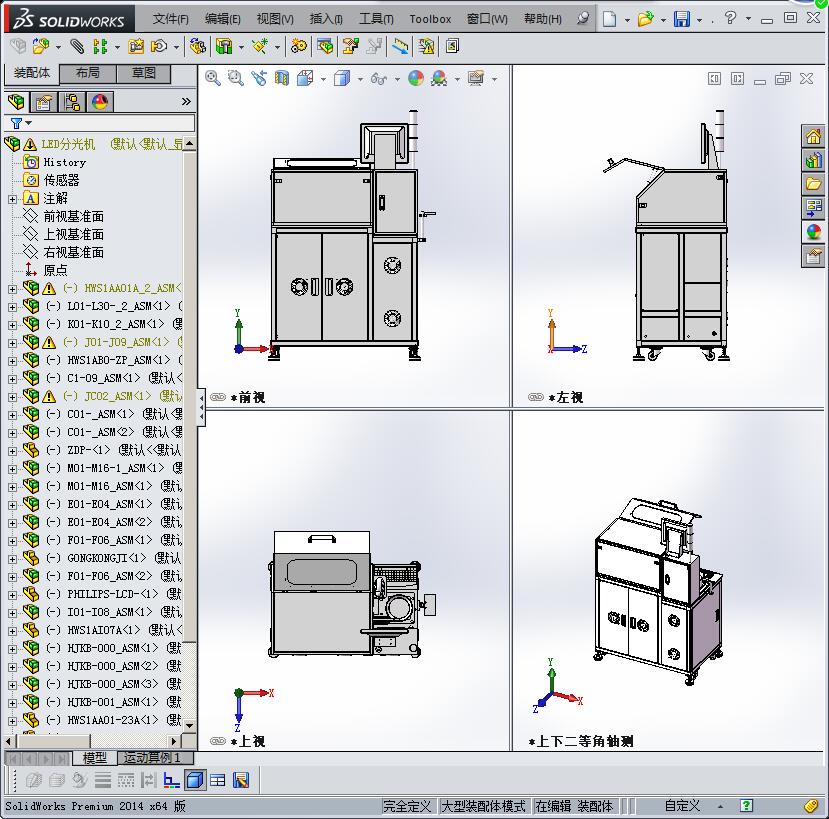829x819 pixels.
Task: Open the Hide/Show Items dropdown arrow
Action: 397,80
